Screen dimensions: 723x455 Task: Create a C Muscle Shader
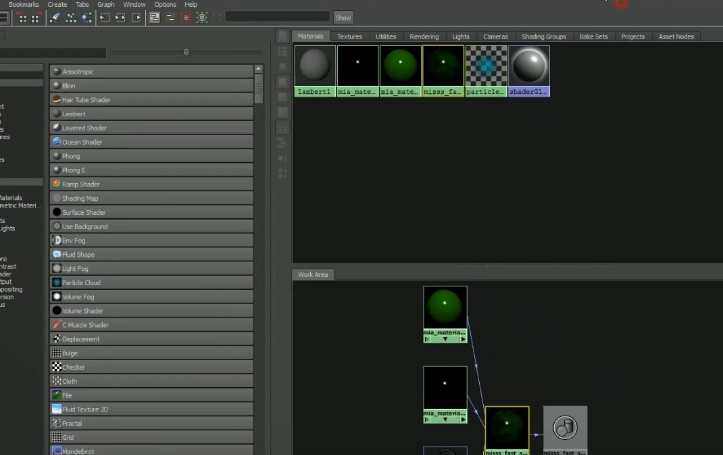152,325
